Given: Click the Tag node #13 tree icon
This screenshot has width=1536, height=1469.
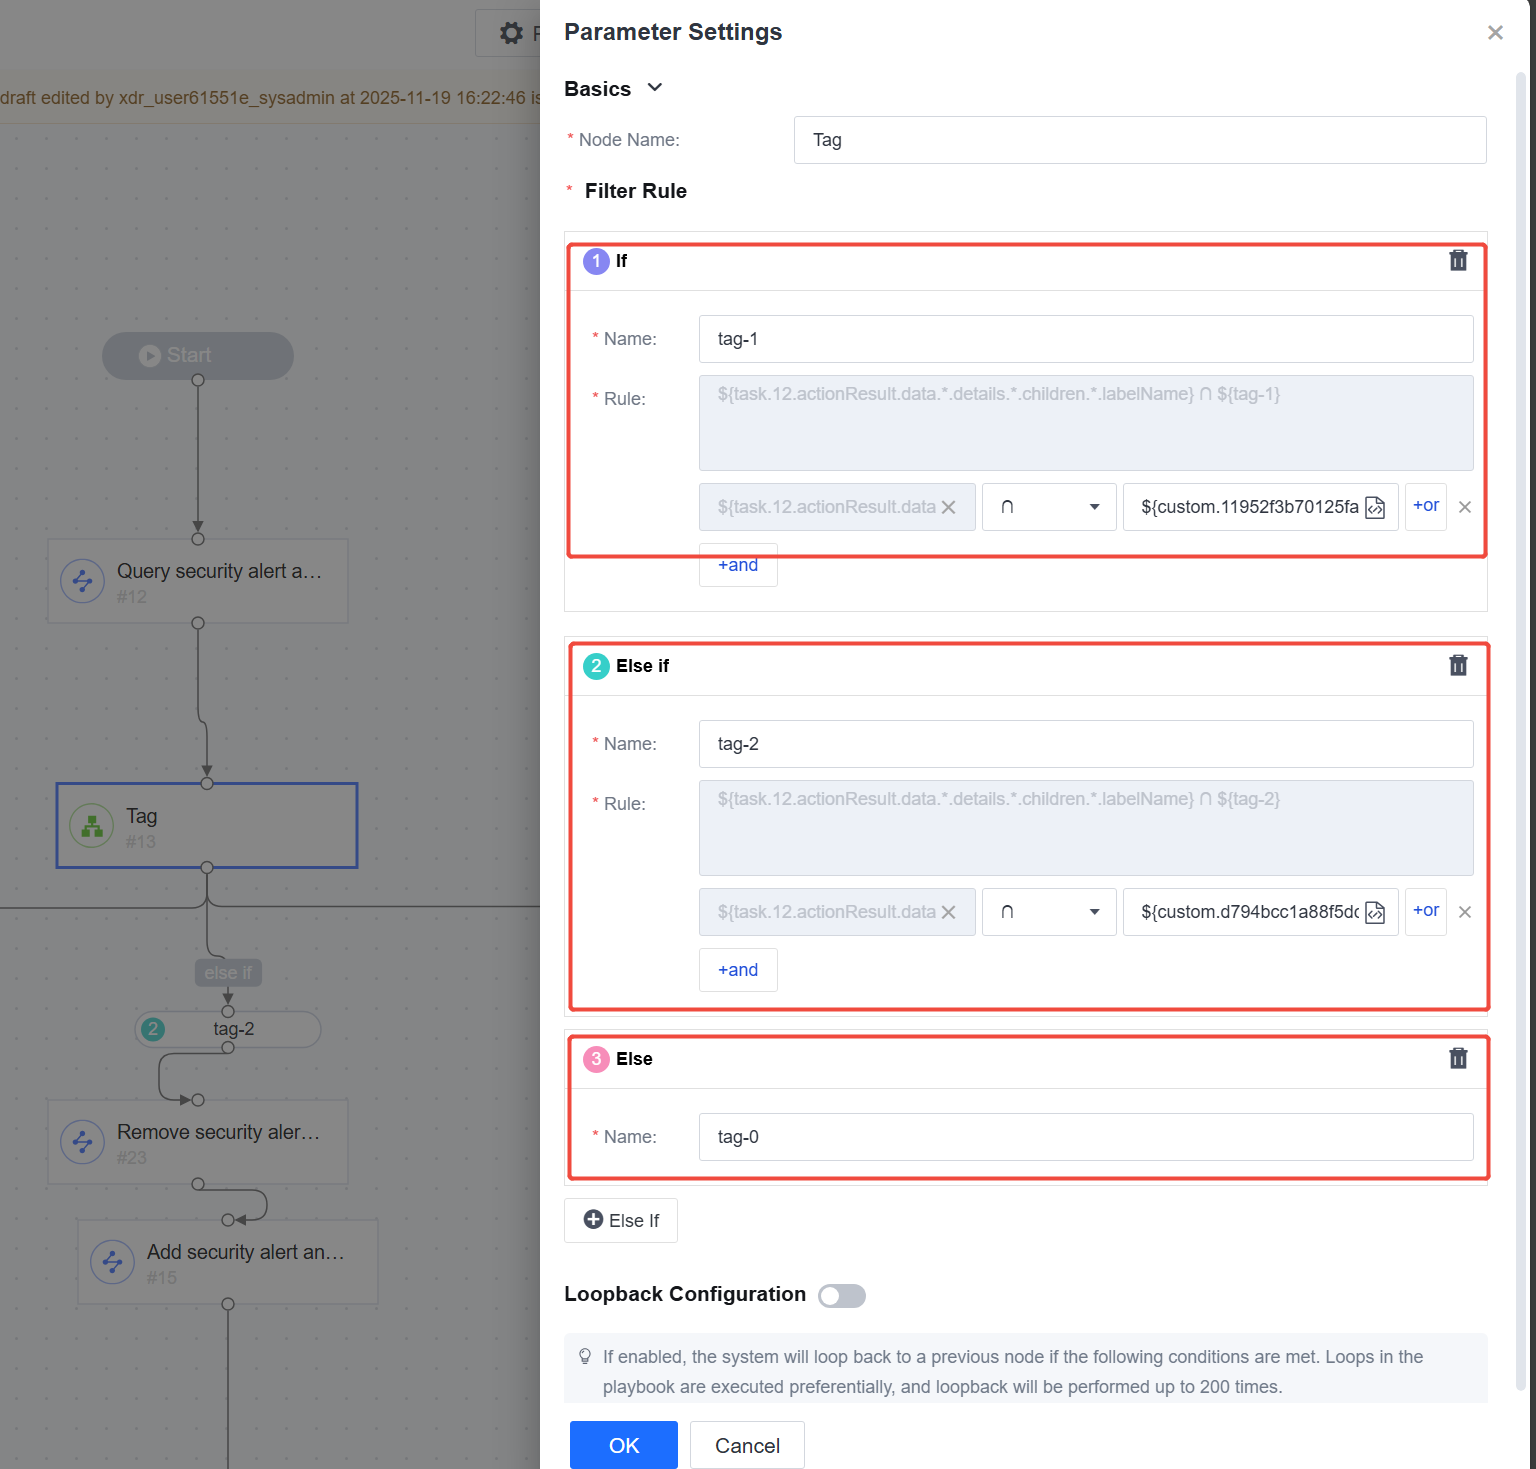Looking at the screenshot, I should pyautogui.click(x=92, y=826).
